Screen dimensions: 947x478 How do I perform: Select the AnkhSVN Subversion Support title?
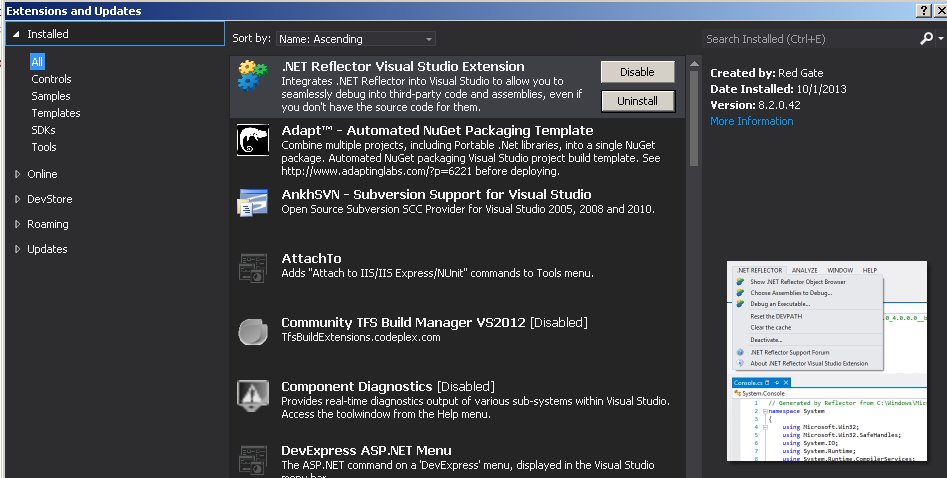tap(436, 195)
